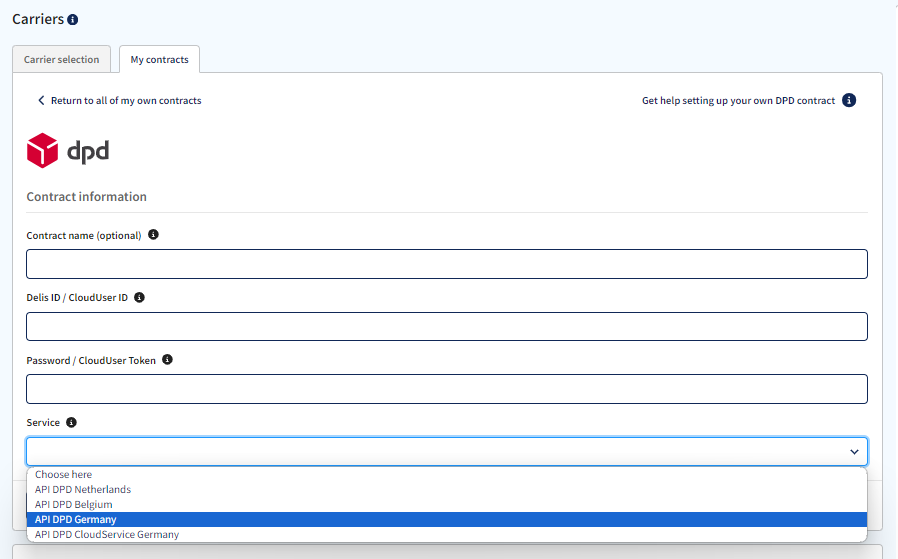Click the info icon beside Service label
This screenshot has width=898, height=559.
[x=71, y=422]
